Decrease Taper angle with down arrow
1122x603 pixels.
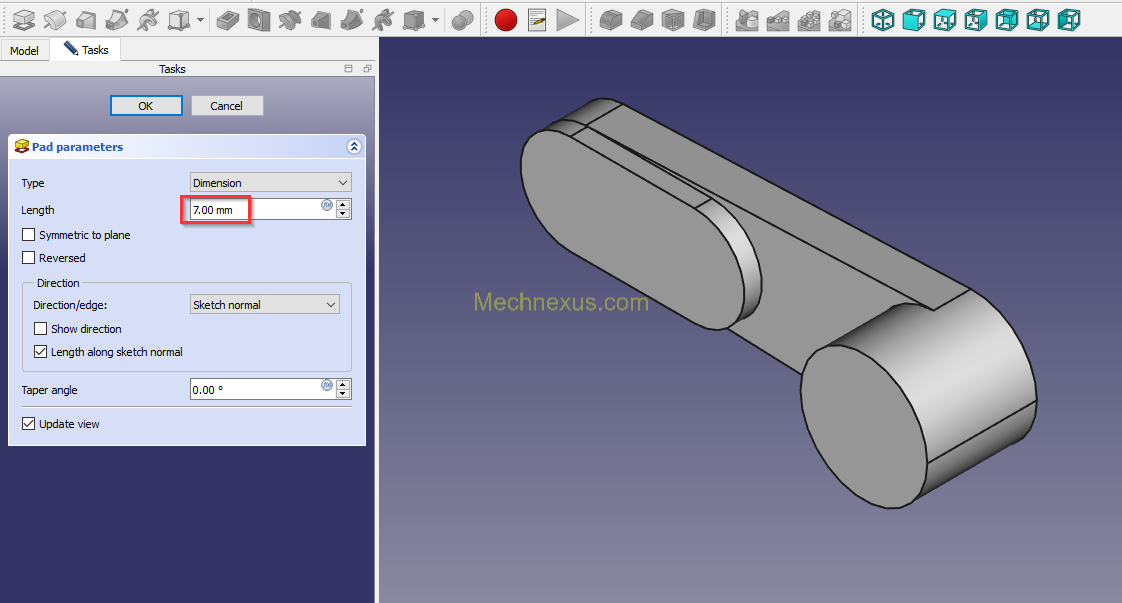pyautogui.click(x=343, y=394)
